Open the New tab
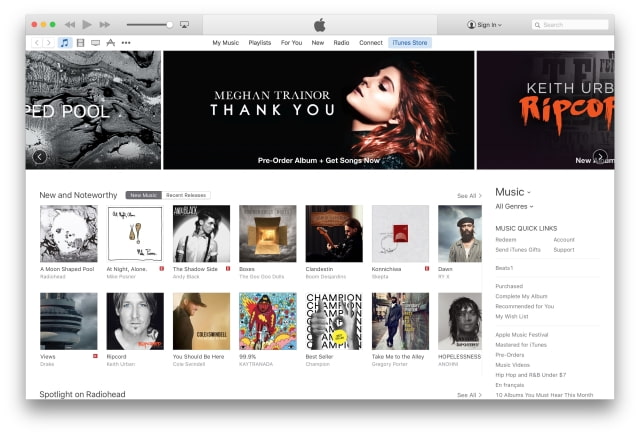 point(318,42)
